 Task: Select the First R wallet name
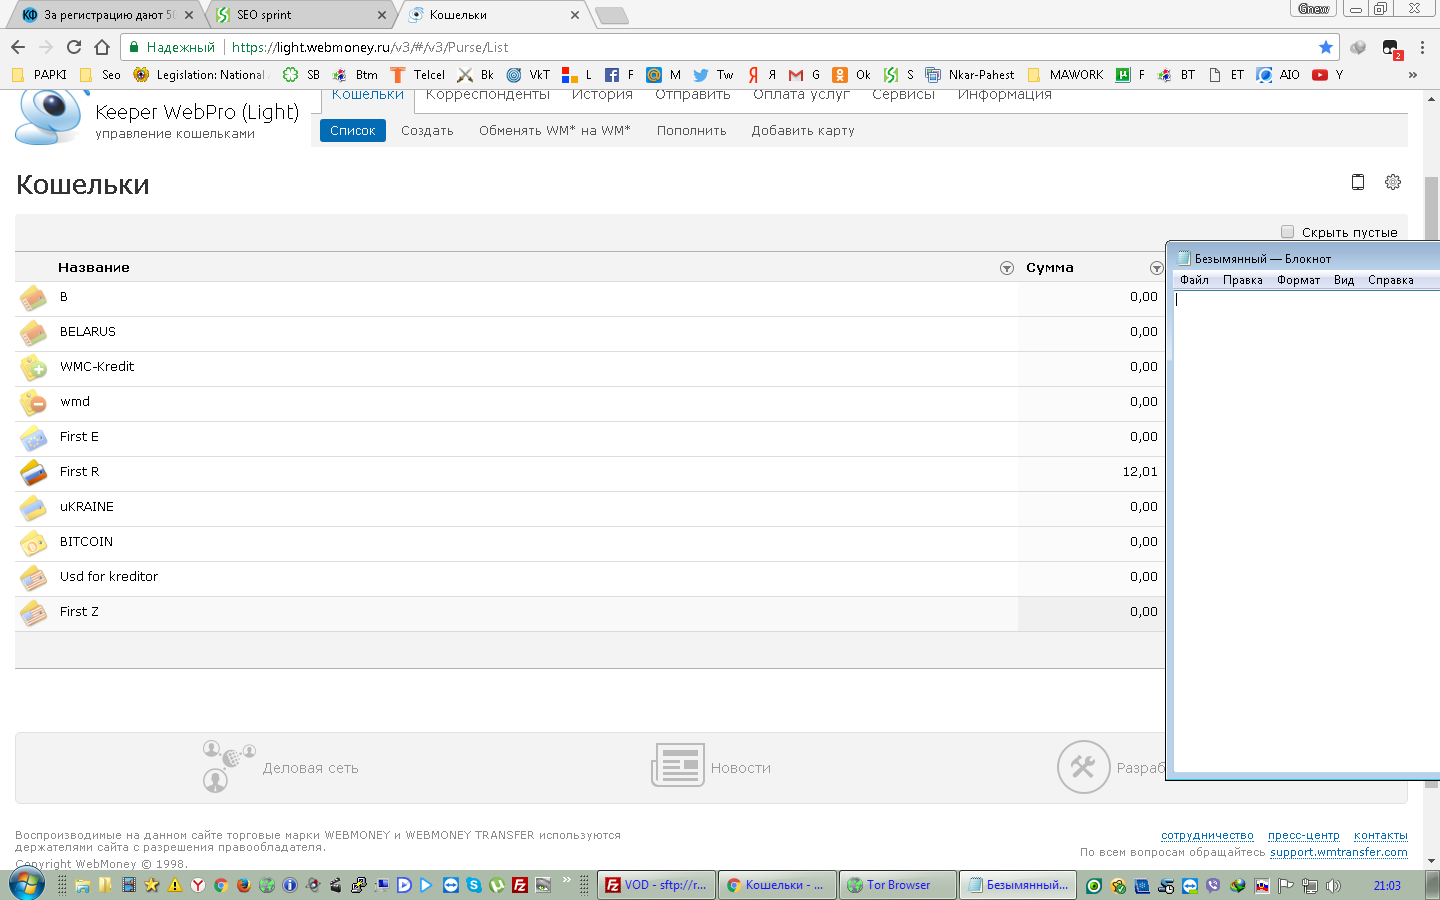80,472
